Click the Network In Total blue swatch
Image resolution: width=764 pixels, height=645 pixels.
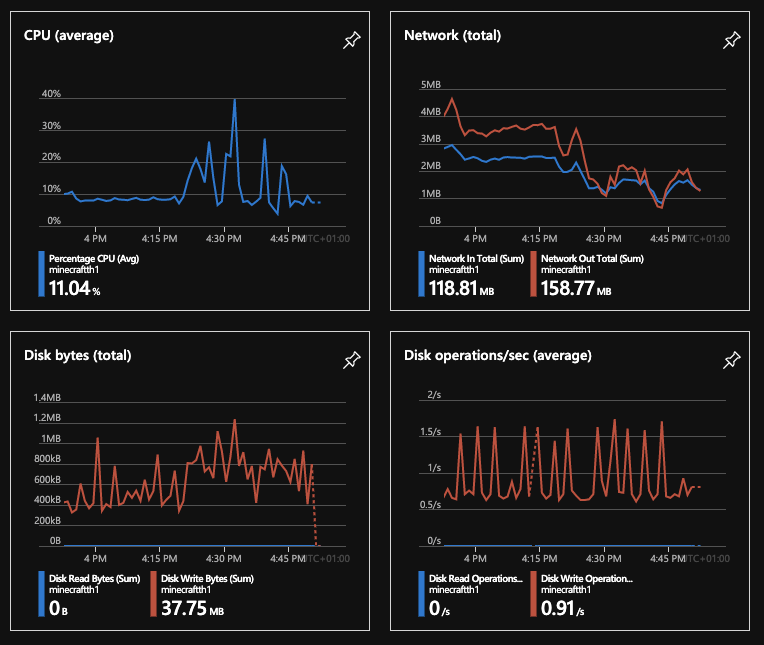point(421,274)
